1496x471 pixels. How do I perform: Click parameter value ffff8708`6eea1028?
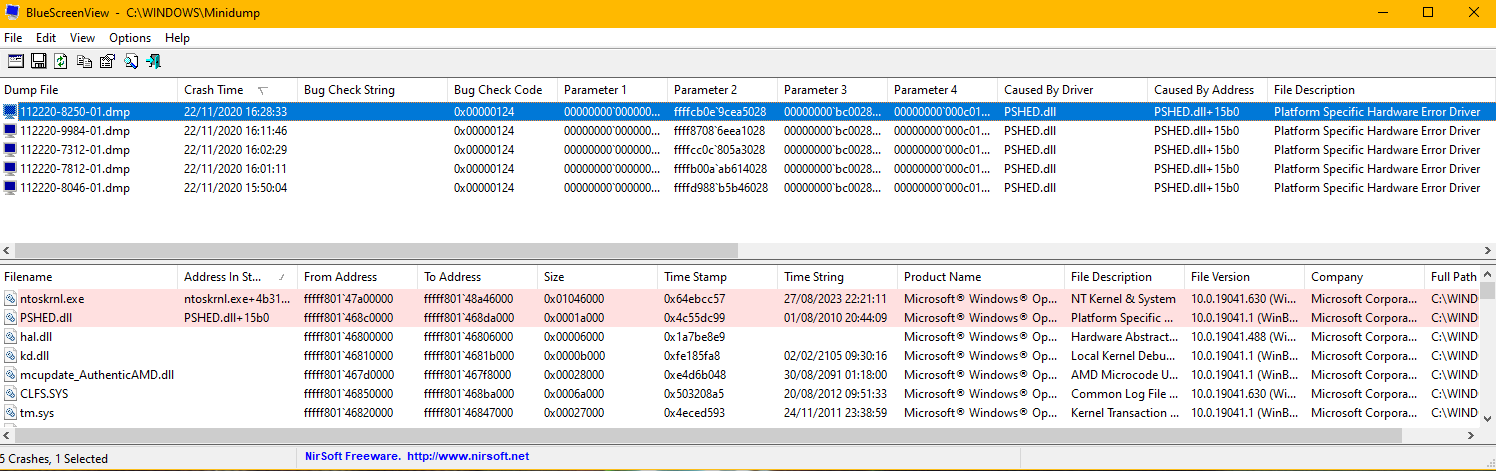(x=720, y=131)
